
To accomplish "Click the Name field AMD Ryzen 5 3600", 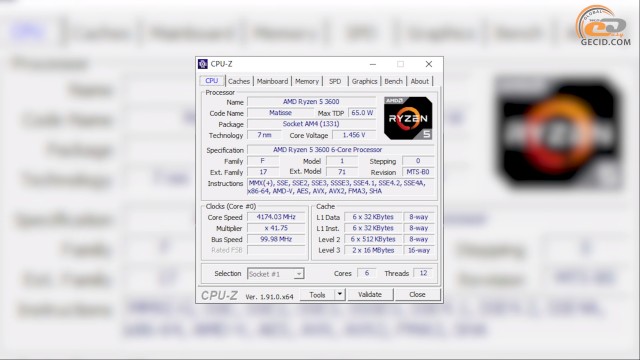I will [x=311, y=102].
